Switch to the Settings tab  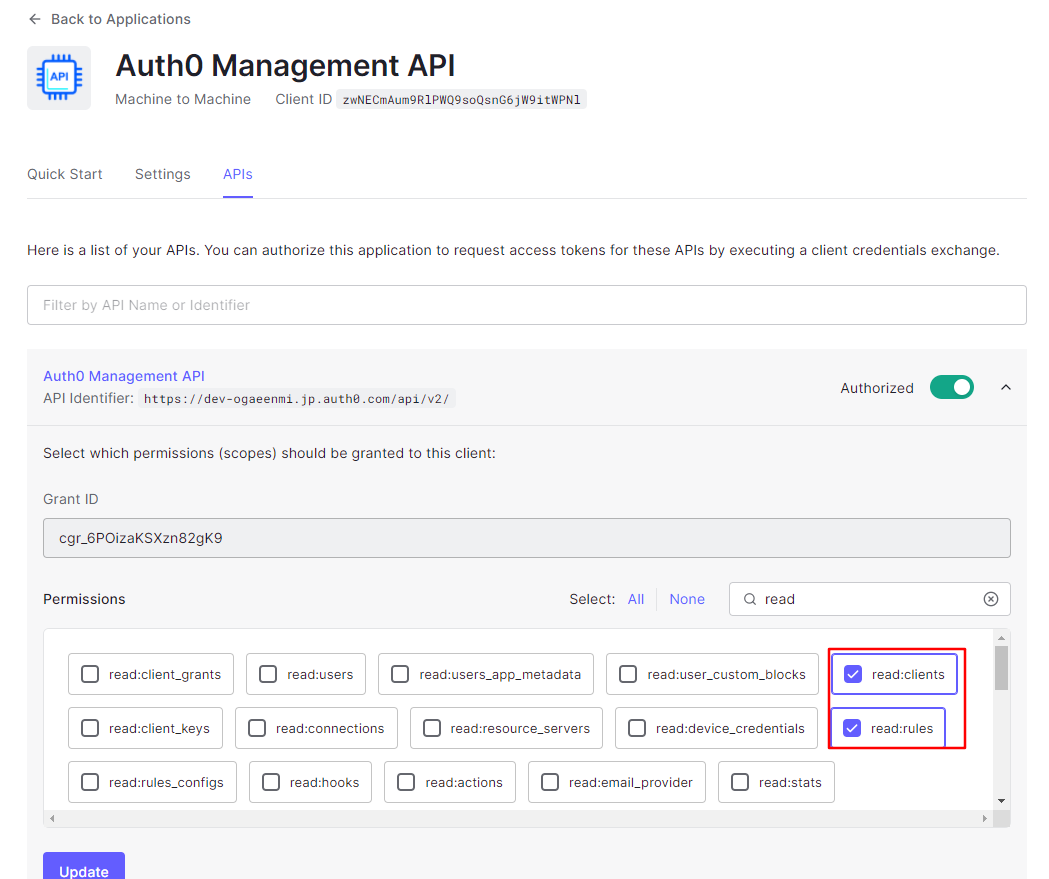pos(163,174)
